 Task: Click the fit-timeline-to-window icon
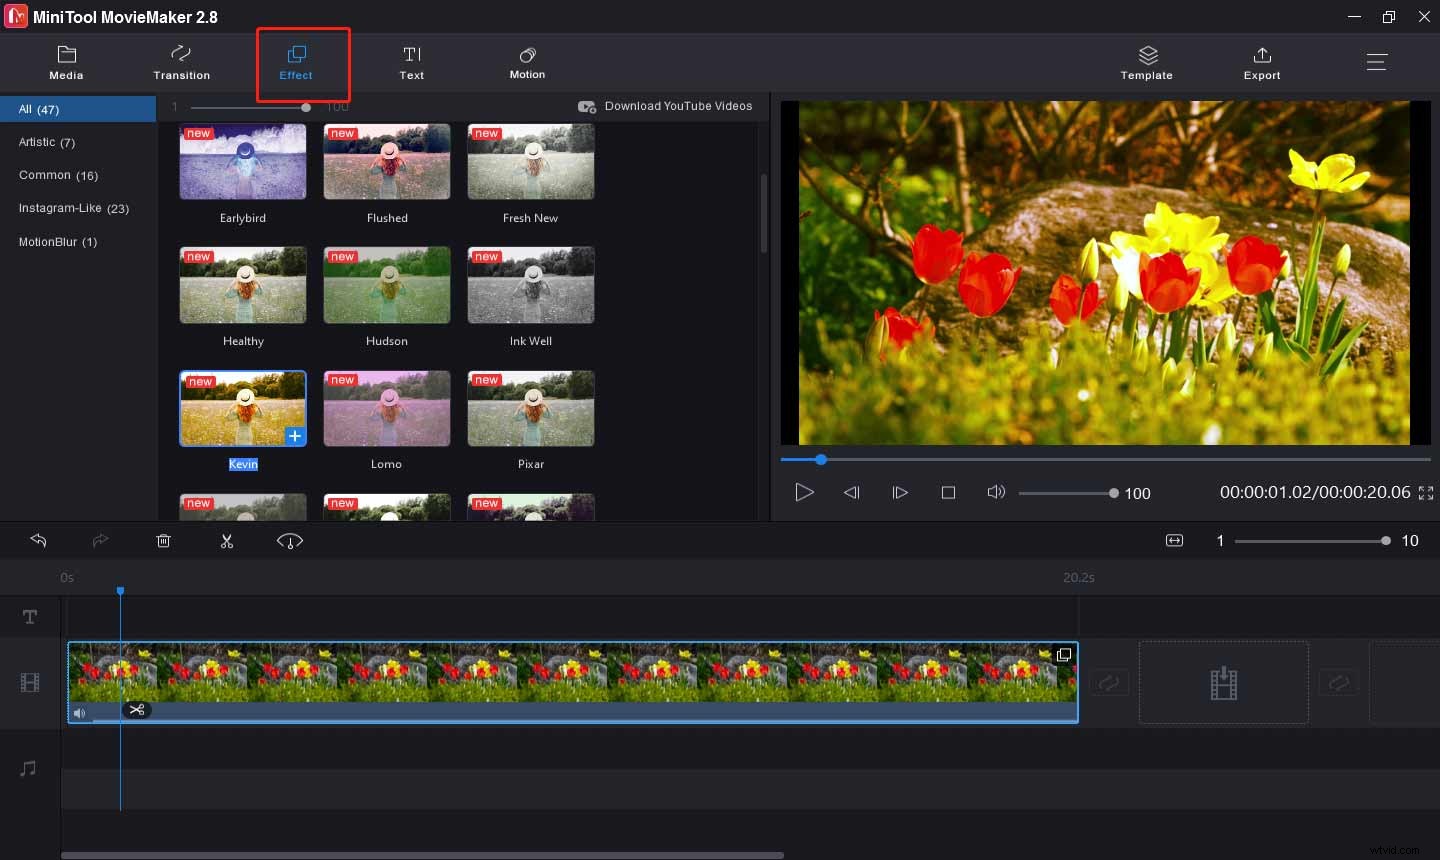(x=1174, y=540)
